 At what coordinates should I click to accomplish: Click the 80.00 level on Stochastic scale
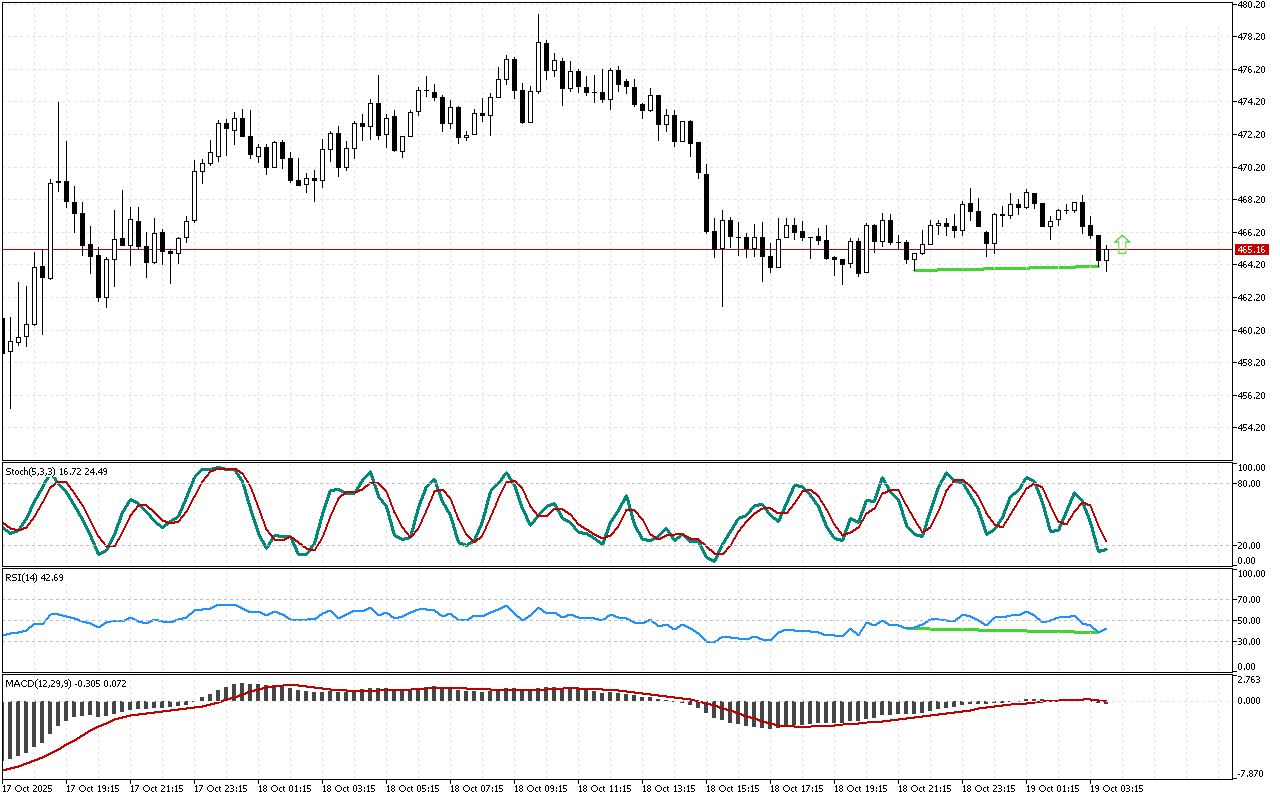(1250, 484)
